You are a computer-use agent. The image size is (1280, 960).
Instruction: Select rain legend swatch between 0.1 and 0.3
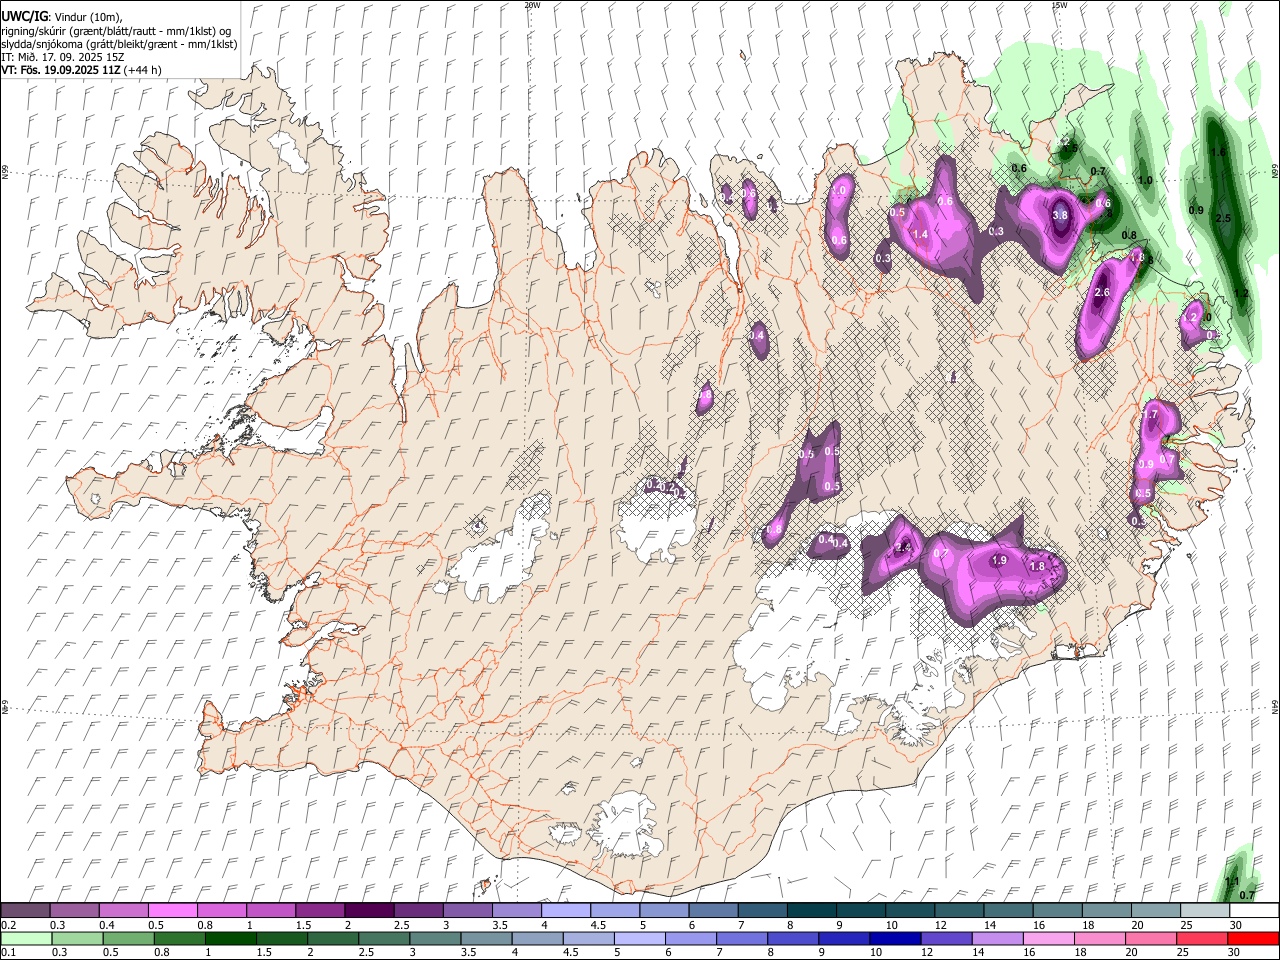(x=25, y=938)
